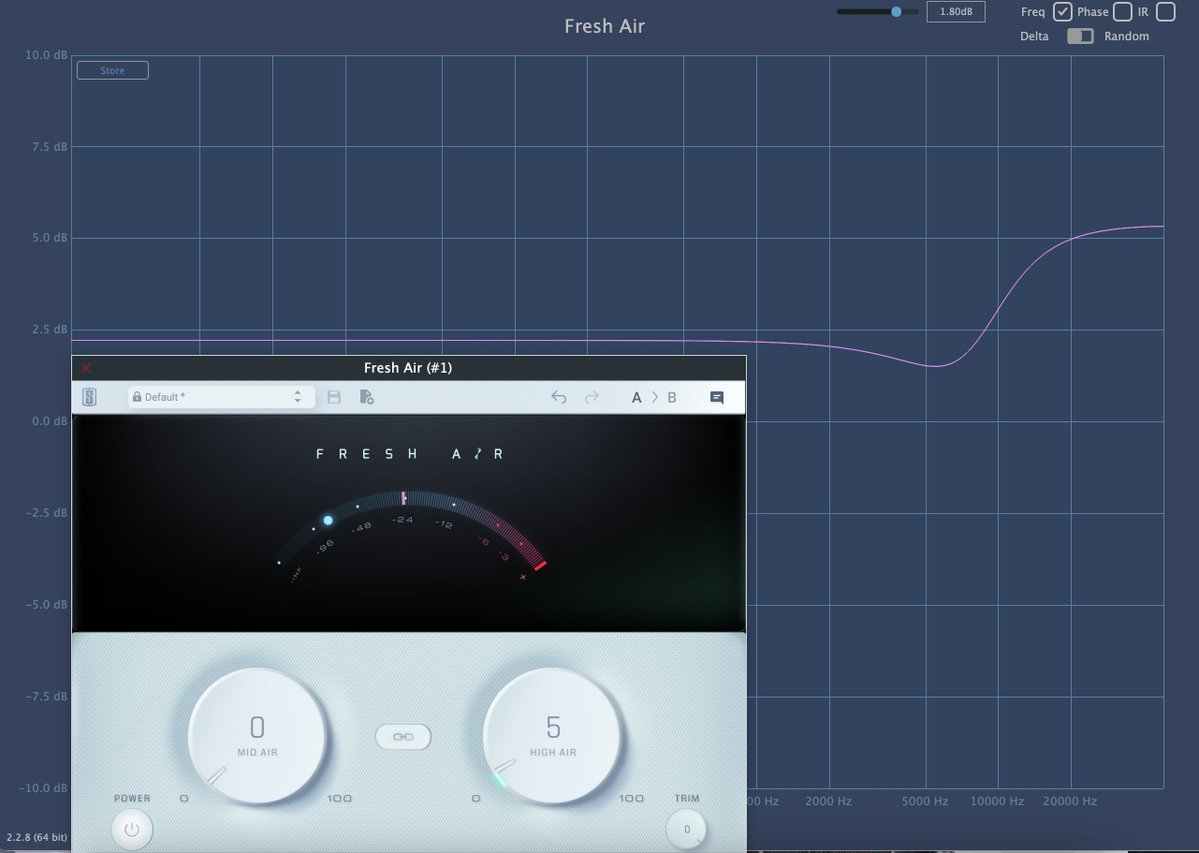Open the save-preset-as icon

coord(366,396)
